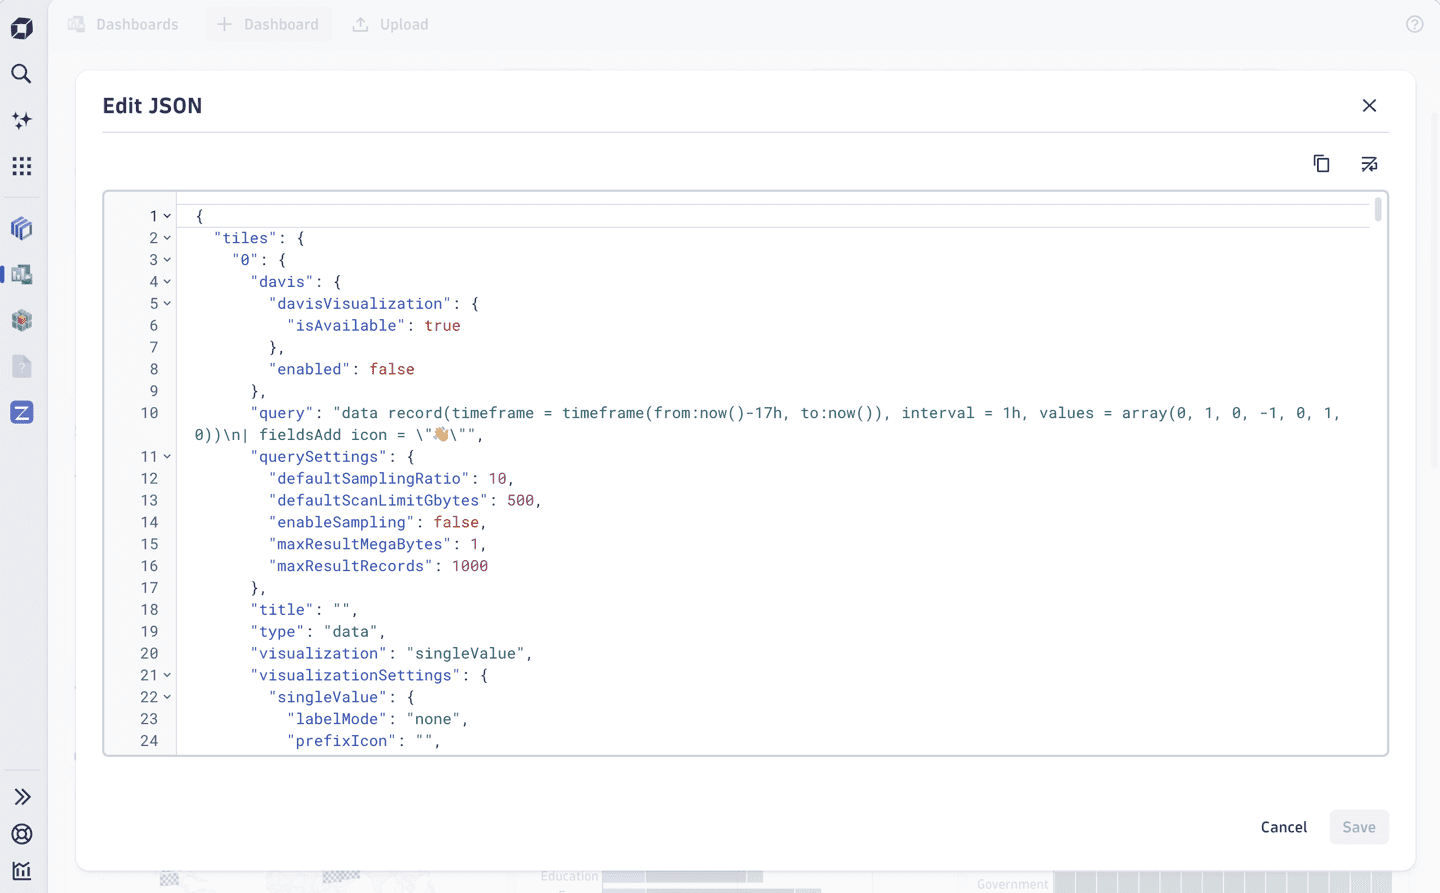Click "defaultScanLimitGbytes": 500 line

point(405,500)
